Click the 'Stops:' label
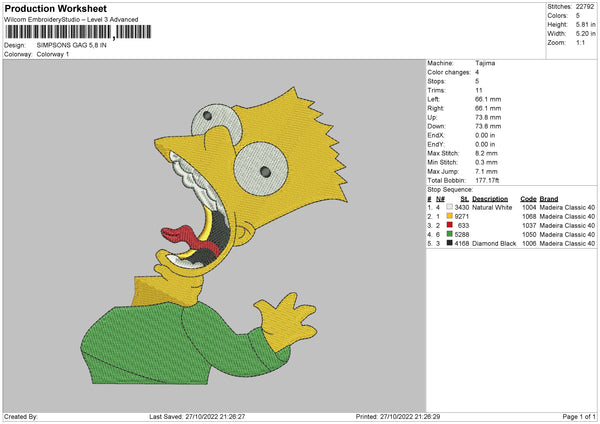Viewport: 600px width, 424px height. click(437, 81)
